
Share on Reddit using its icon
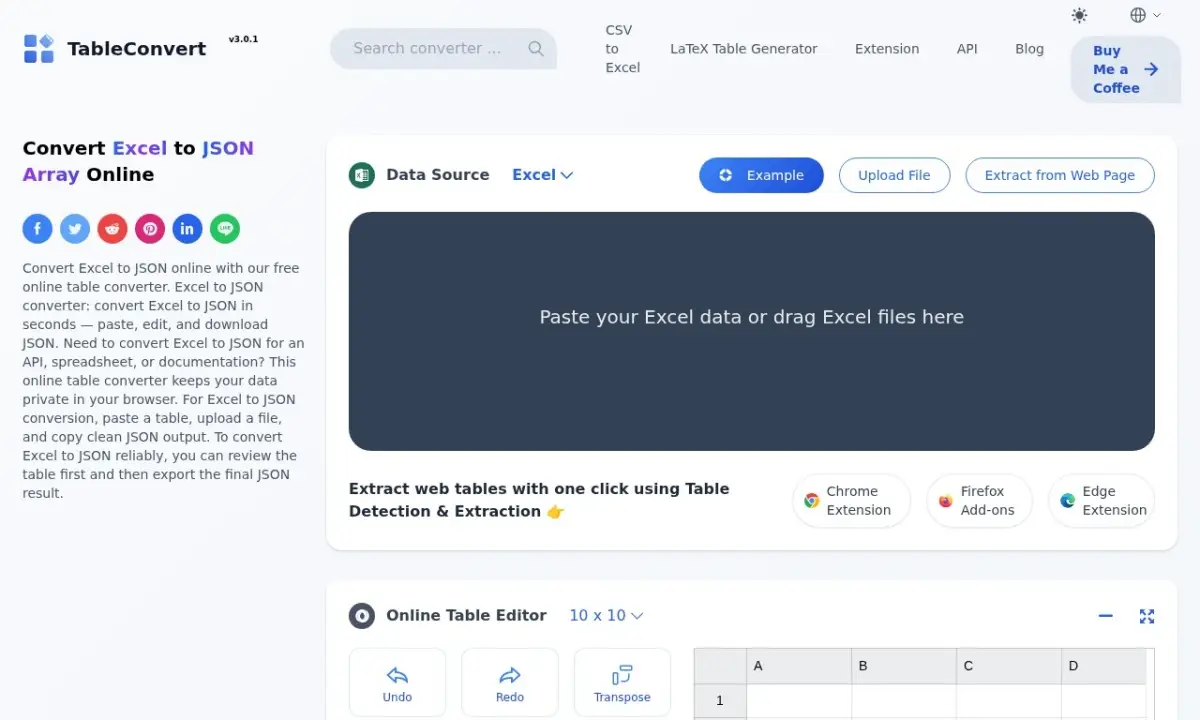click(112, 229)
